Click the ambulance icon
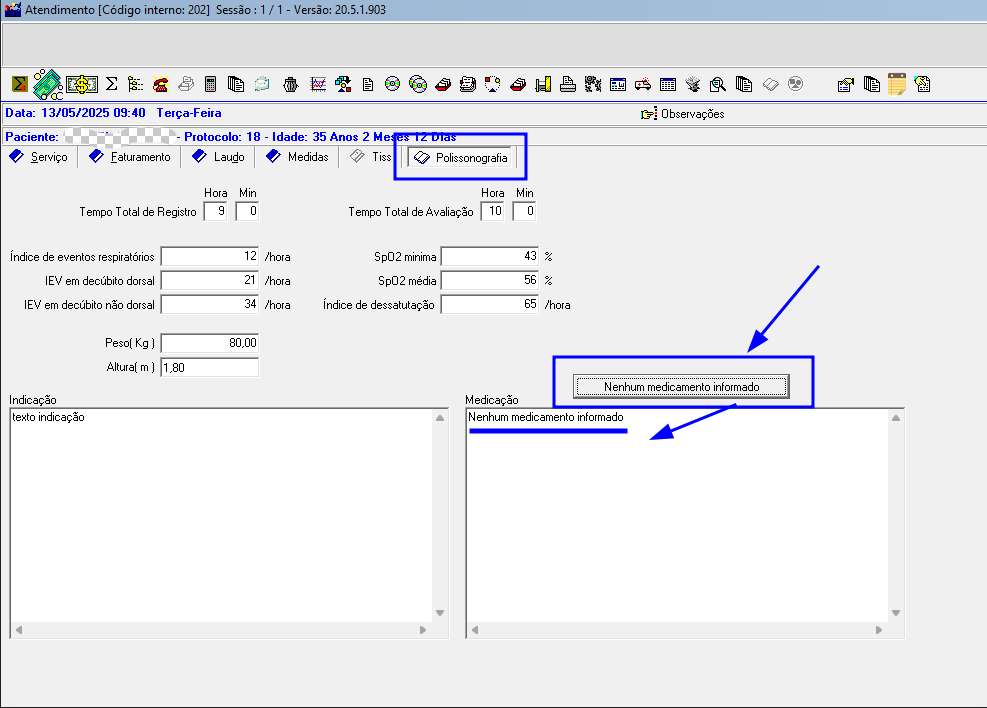This screenshot has height=708, width=987. point(643,84)
